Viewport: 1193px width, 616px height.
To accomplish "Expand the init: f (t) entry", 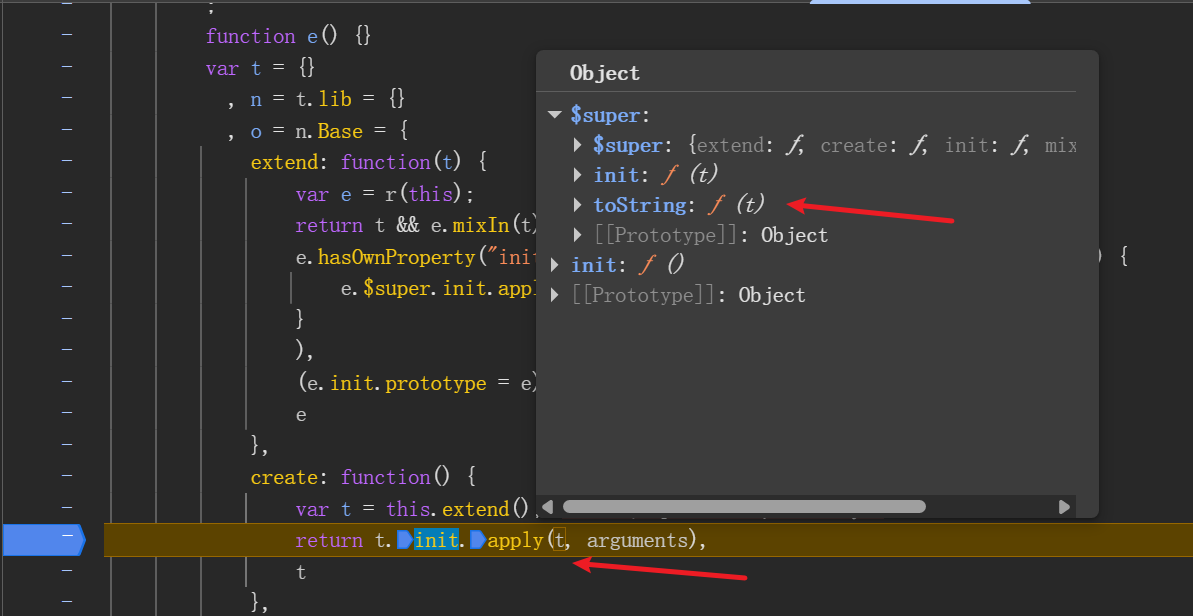I will coord(578,175).
